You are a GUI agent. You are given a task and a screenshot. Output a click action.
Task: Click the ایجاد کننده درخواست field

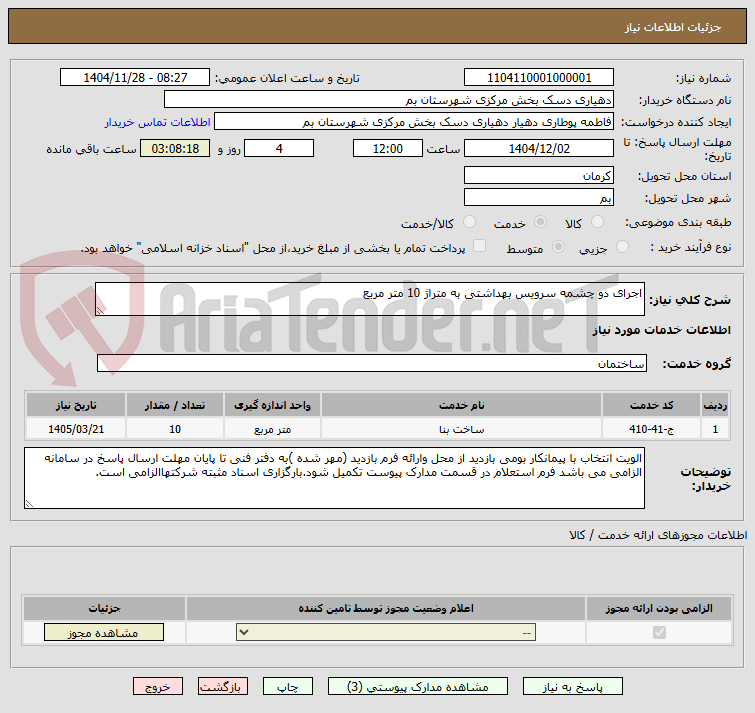pos(414,122)
